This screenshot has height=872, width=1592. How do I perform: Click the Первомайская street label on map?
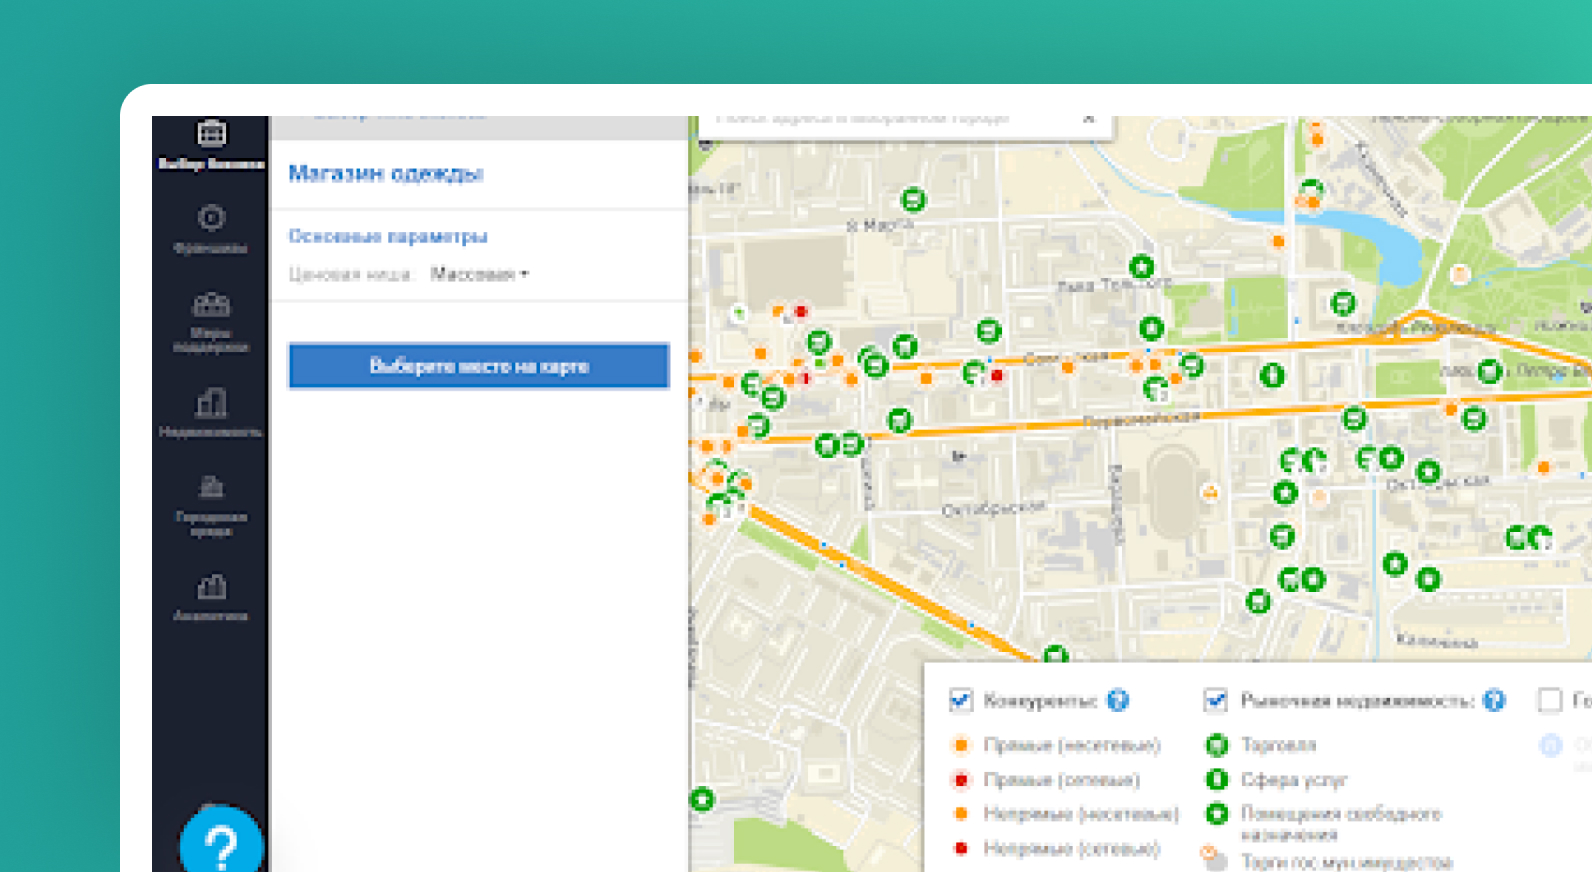point(1140,418)
